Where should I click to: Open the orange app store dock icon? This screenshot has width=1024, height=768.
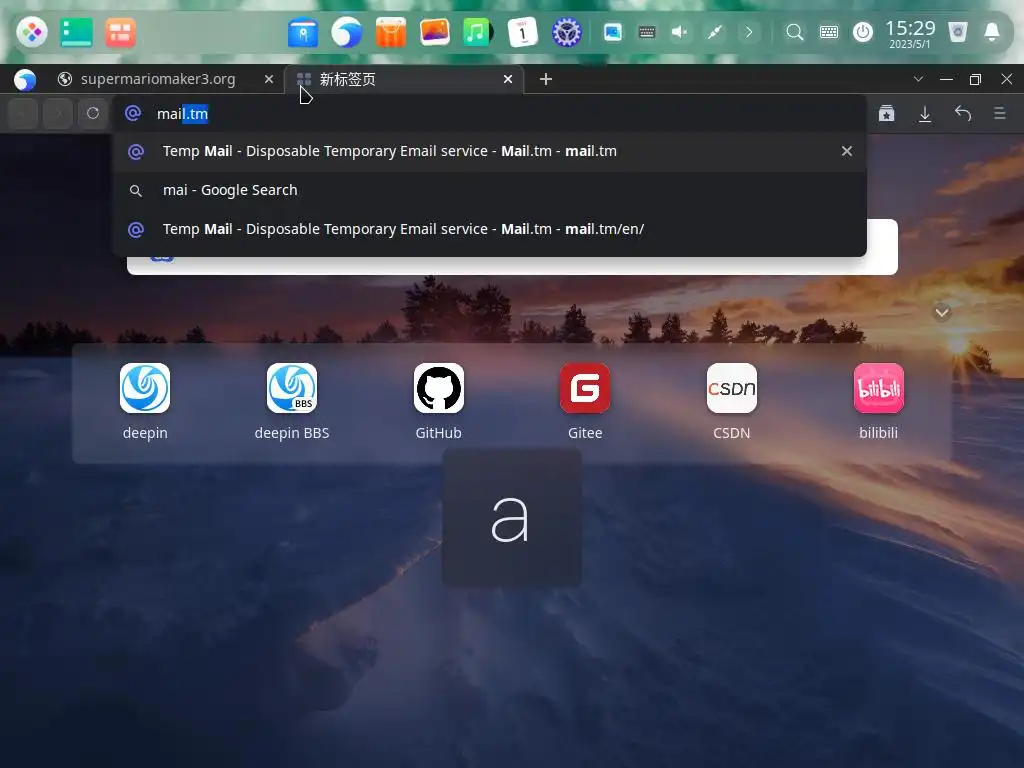[391, 33]
